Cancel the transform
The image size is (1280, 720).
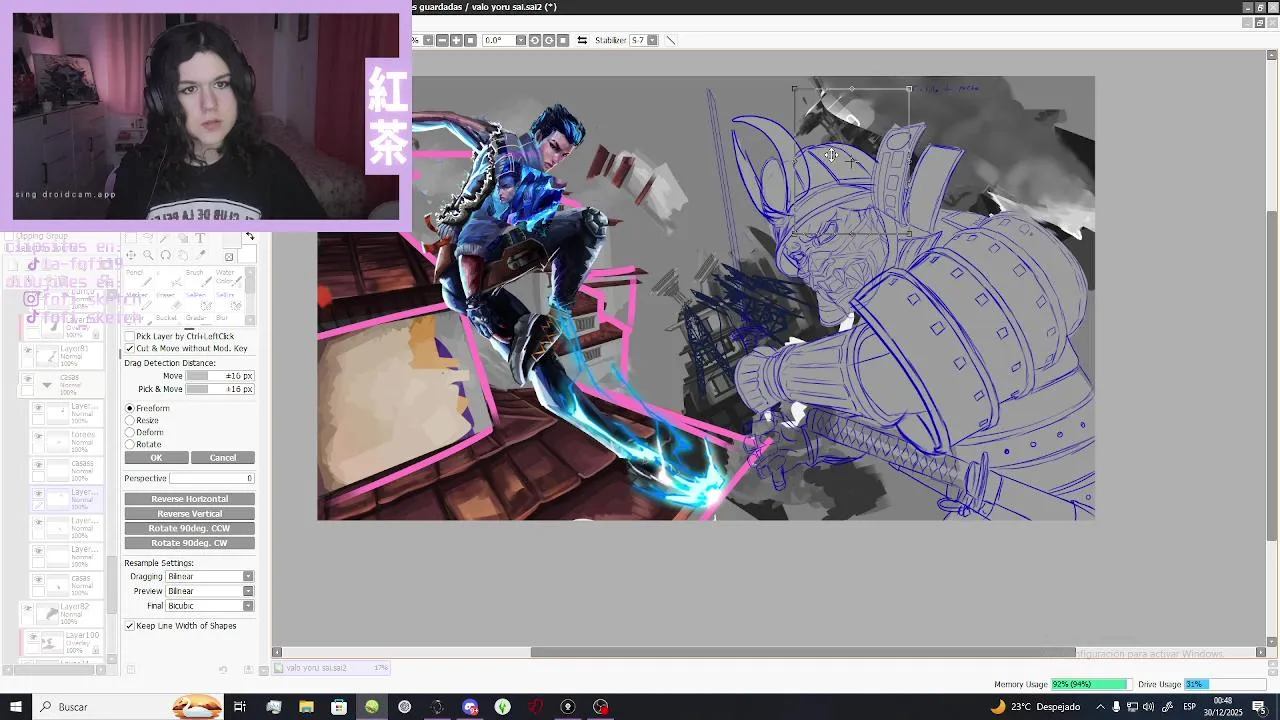tap(223, 458)
